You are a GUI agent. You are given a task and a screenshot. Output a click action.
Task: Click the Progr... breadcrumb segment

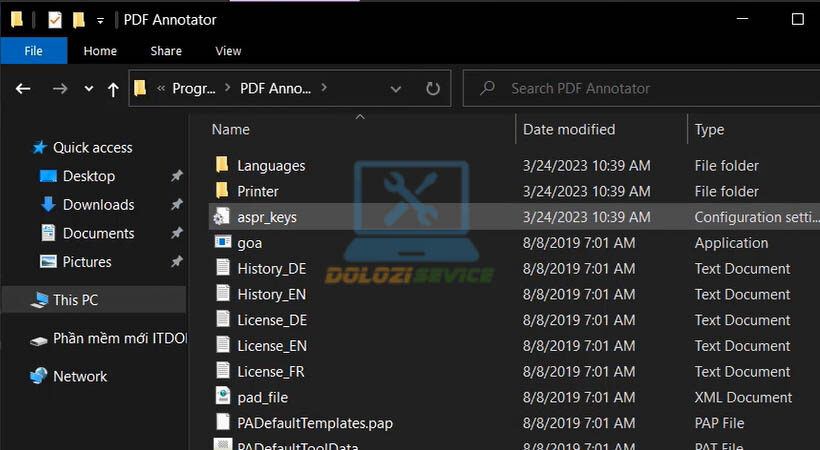193,88
